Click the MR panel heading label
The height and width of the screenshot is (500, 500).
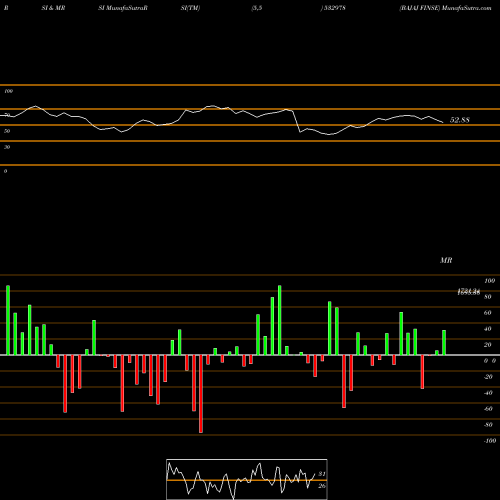point(446,260)
